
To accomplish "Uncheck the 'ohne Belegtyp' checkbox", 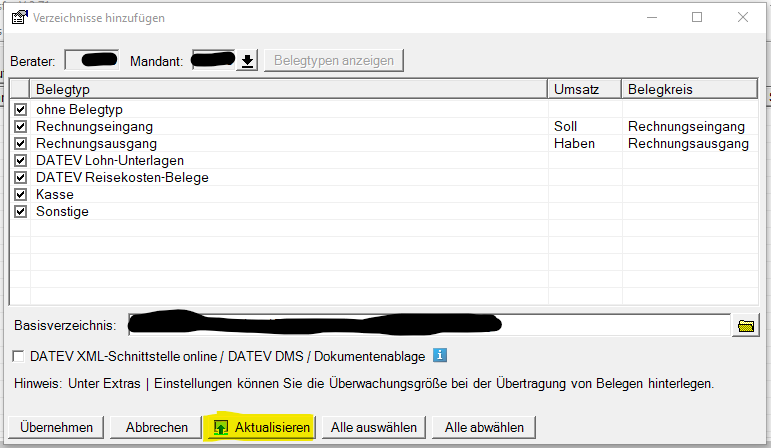I will pyautogui.click(x=20, y=109).
